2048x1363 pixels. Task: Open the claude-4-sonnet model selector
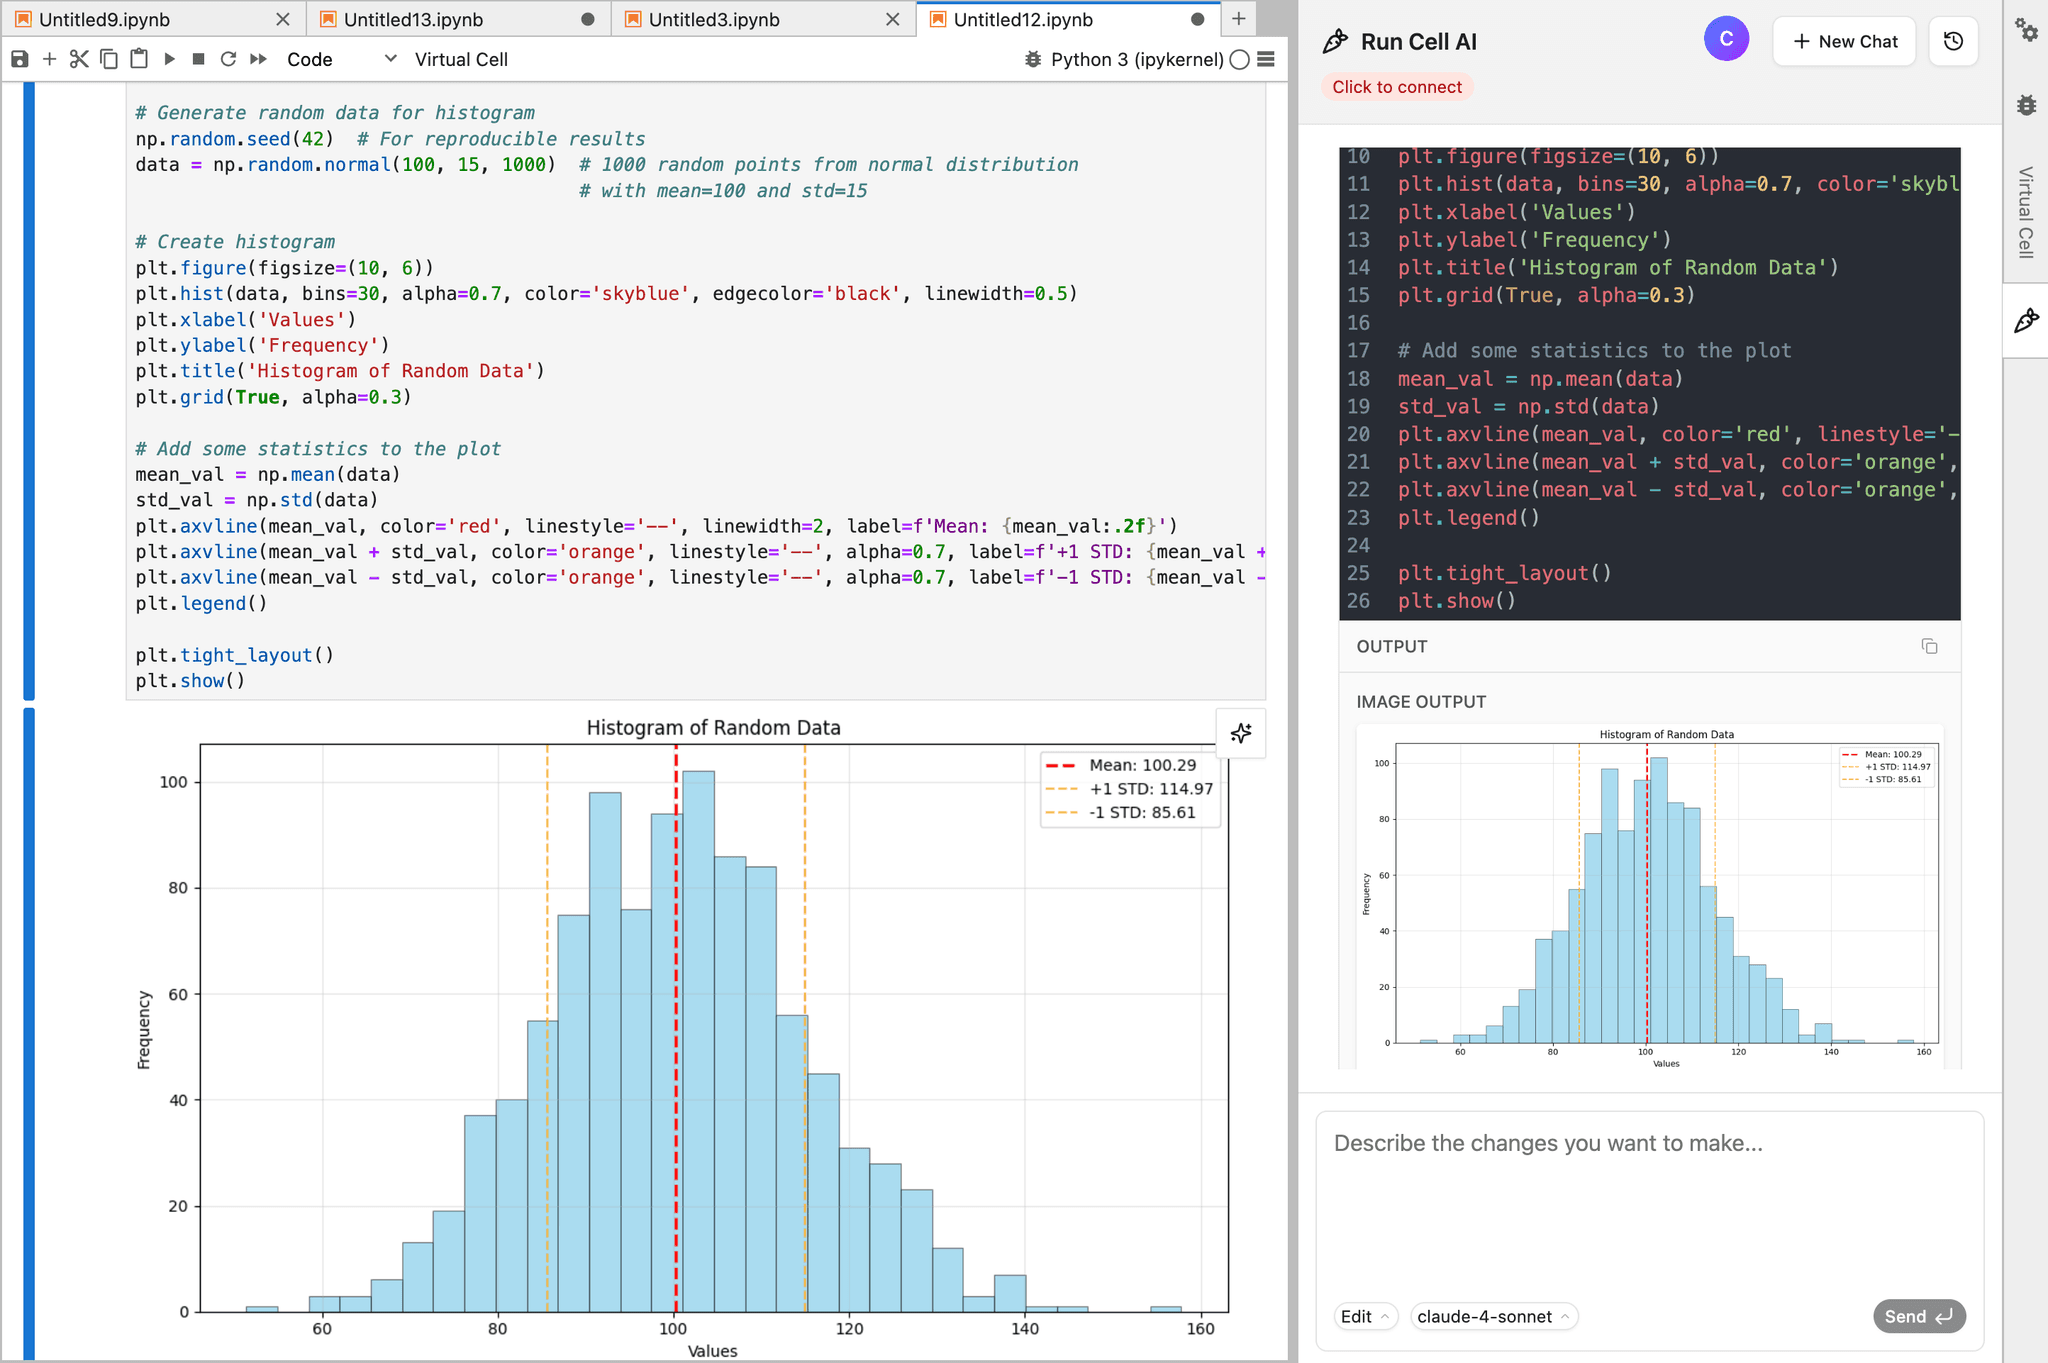click(x=1493, y=1317)
